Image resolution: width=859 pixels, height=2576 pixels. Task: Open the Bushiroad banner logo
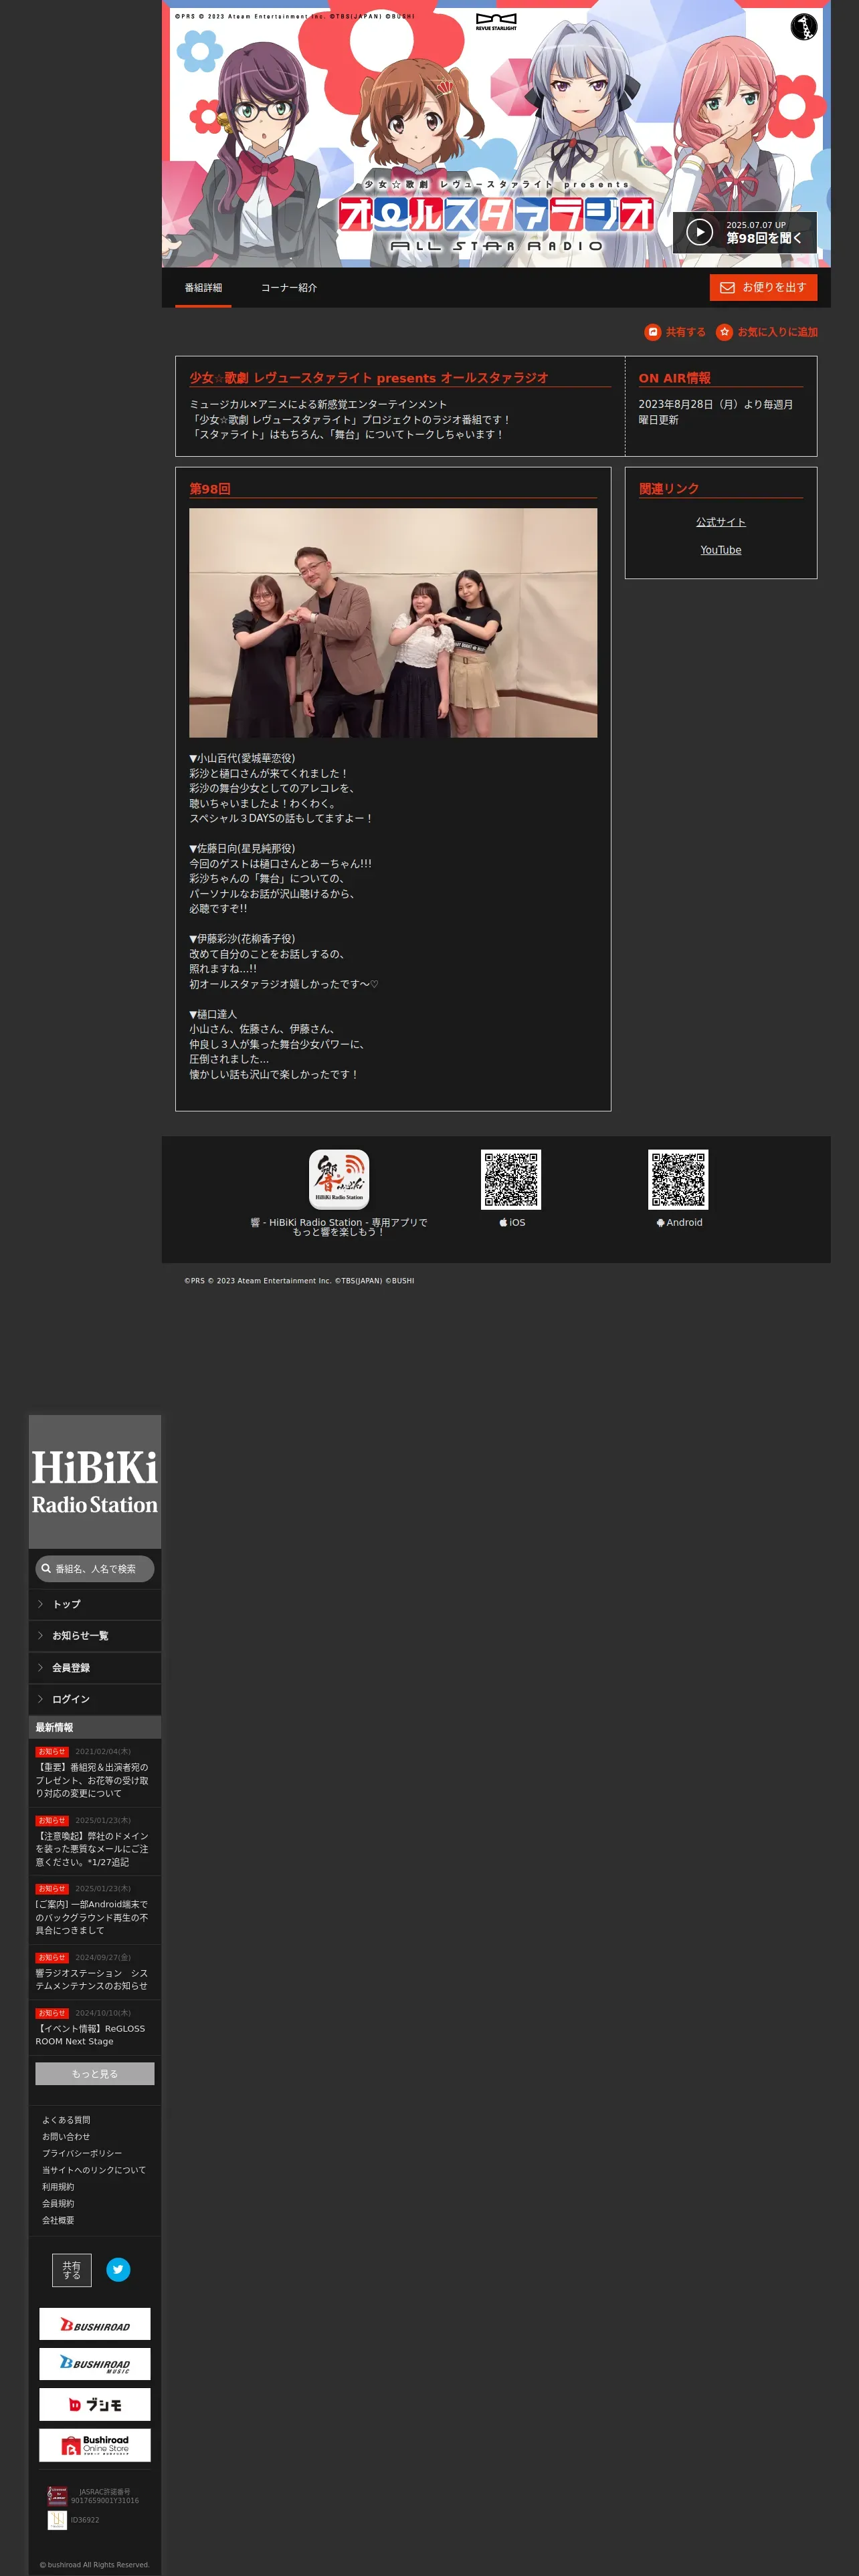95,2323
